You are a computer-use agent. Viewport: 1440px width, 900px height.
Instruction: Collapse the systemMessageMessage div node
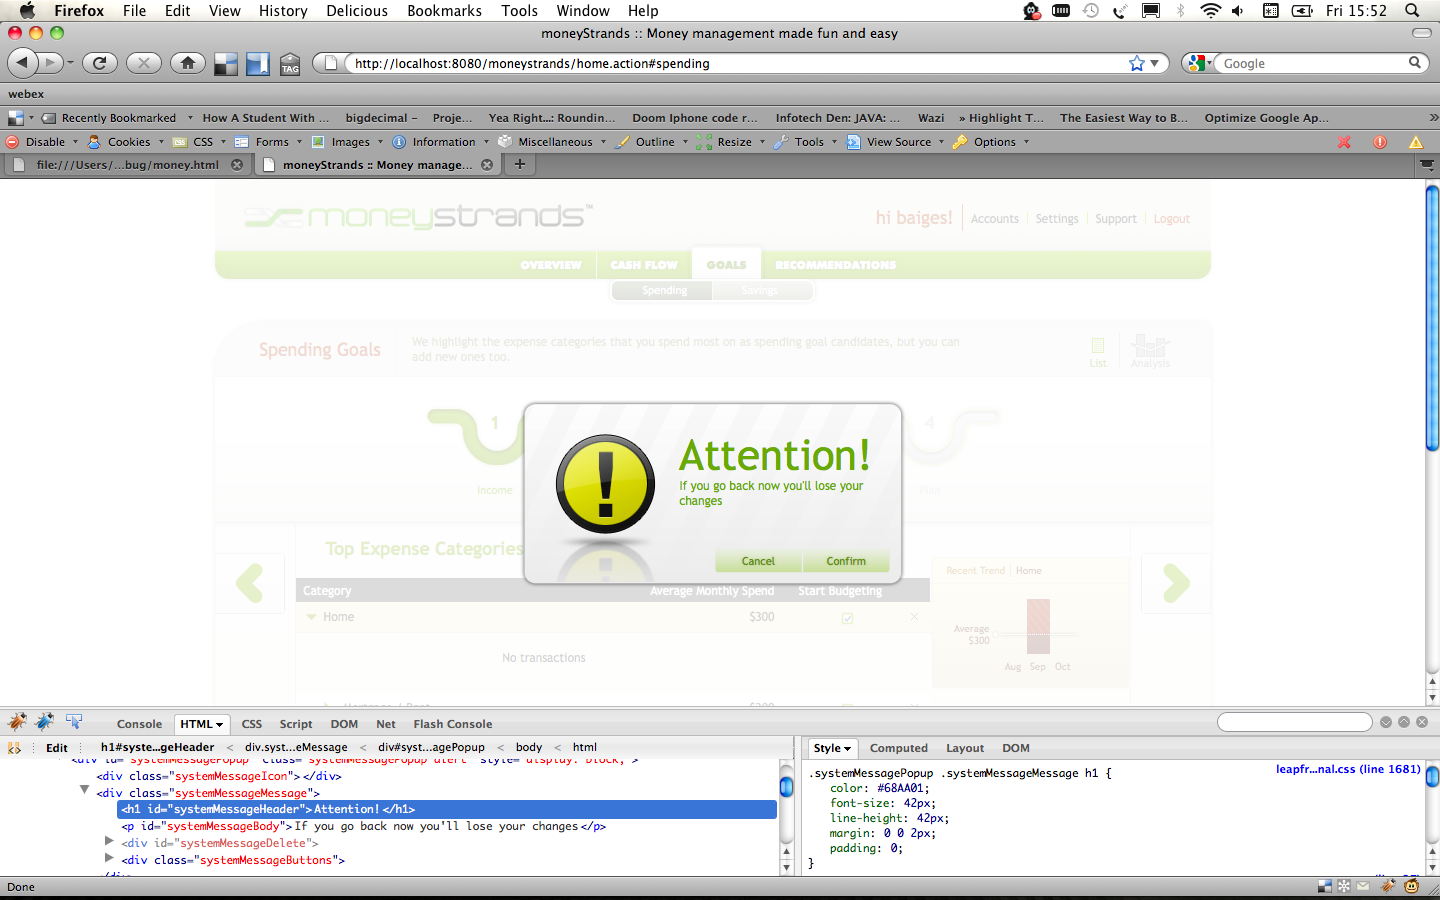coord(85,791)
